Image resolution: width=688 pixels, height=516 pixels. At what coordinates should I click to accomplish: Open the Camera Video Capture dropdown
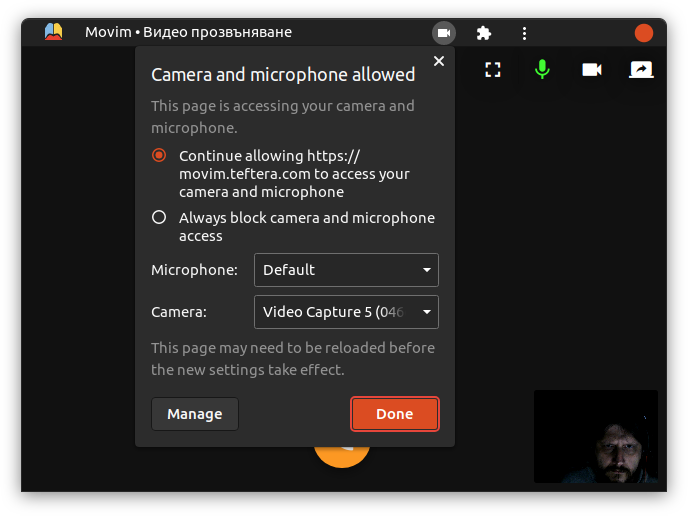tap(346, 312)
